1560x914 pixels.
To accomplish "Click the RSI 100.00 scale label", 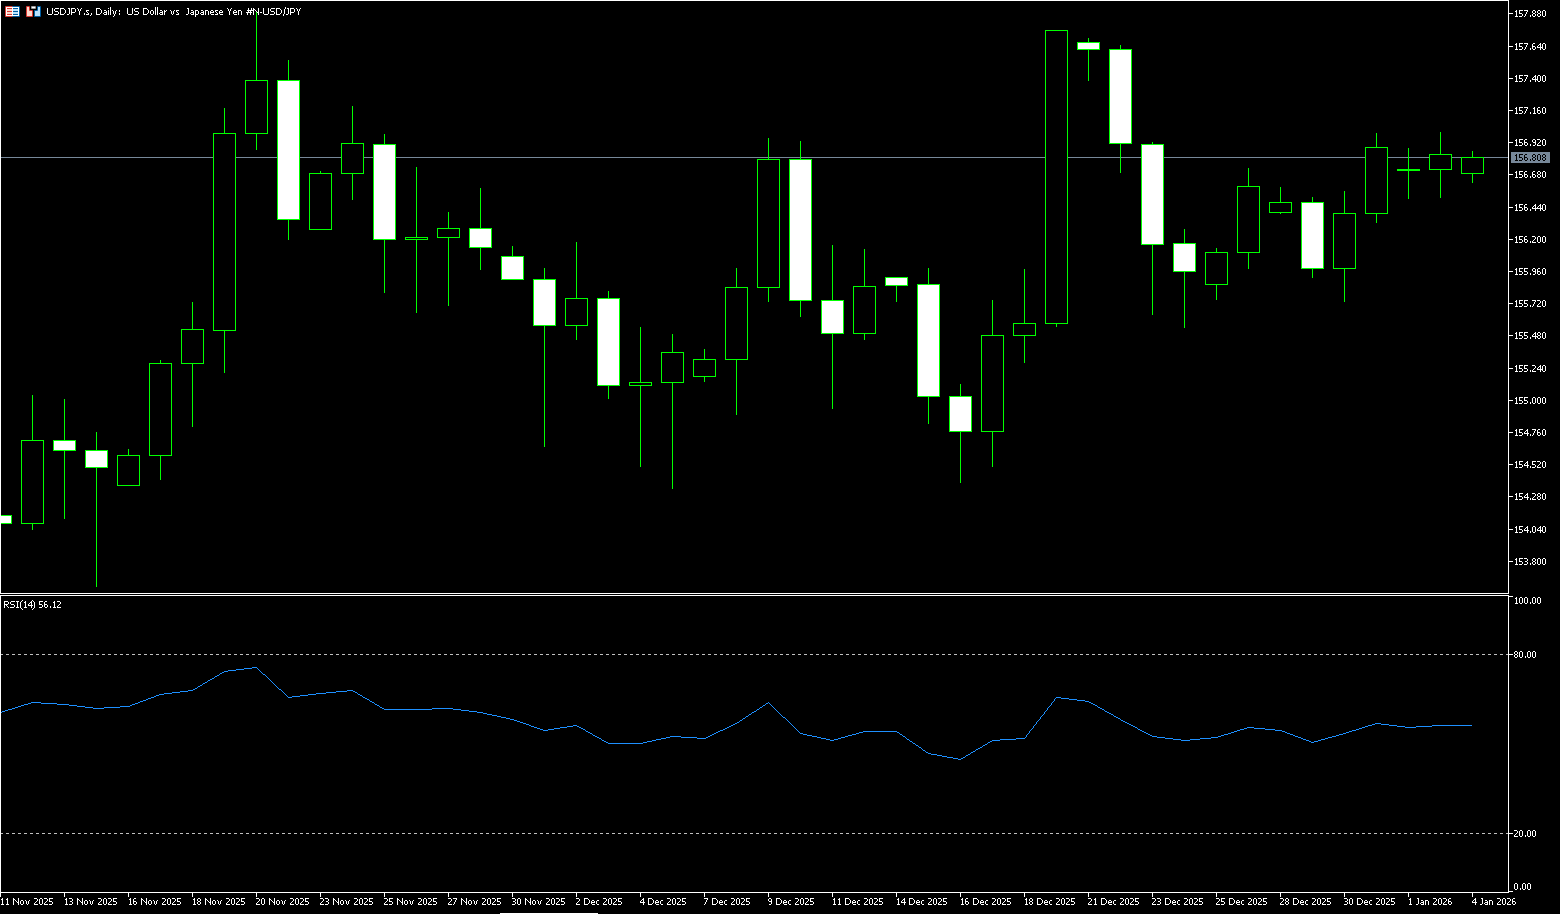I will coord(1527,601).
